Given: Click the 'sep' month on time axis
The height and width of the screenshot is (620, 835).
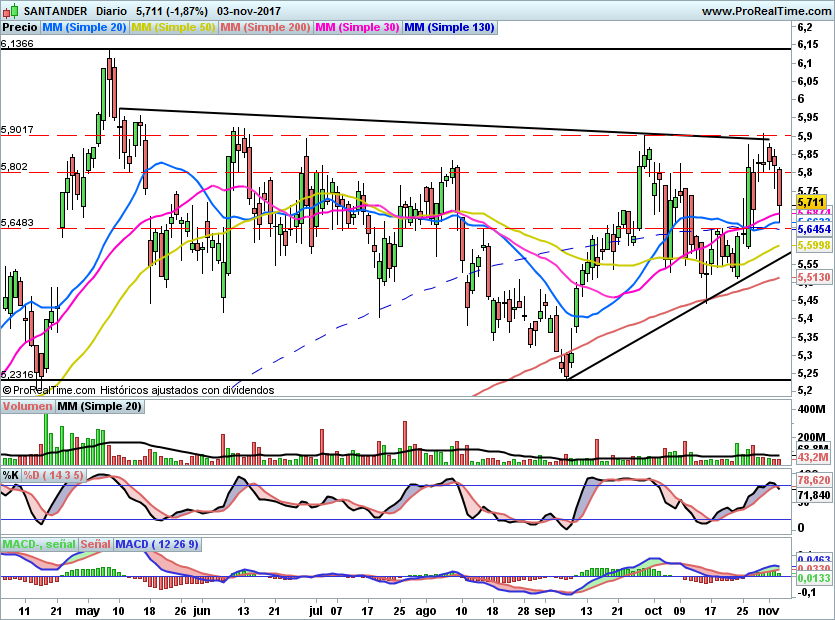Looking at the screenshot, I should point(545,611).
